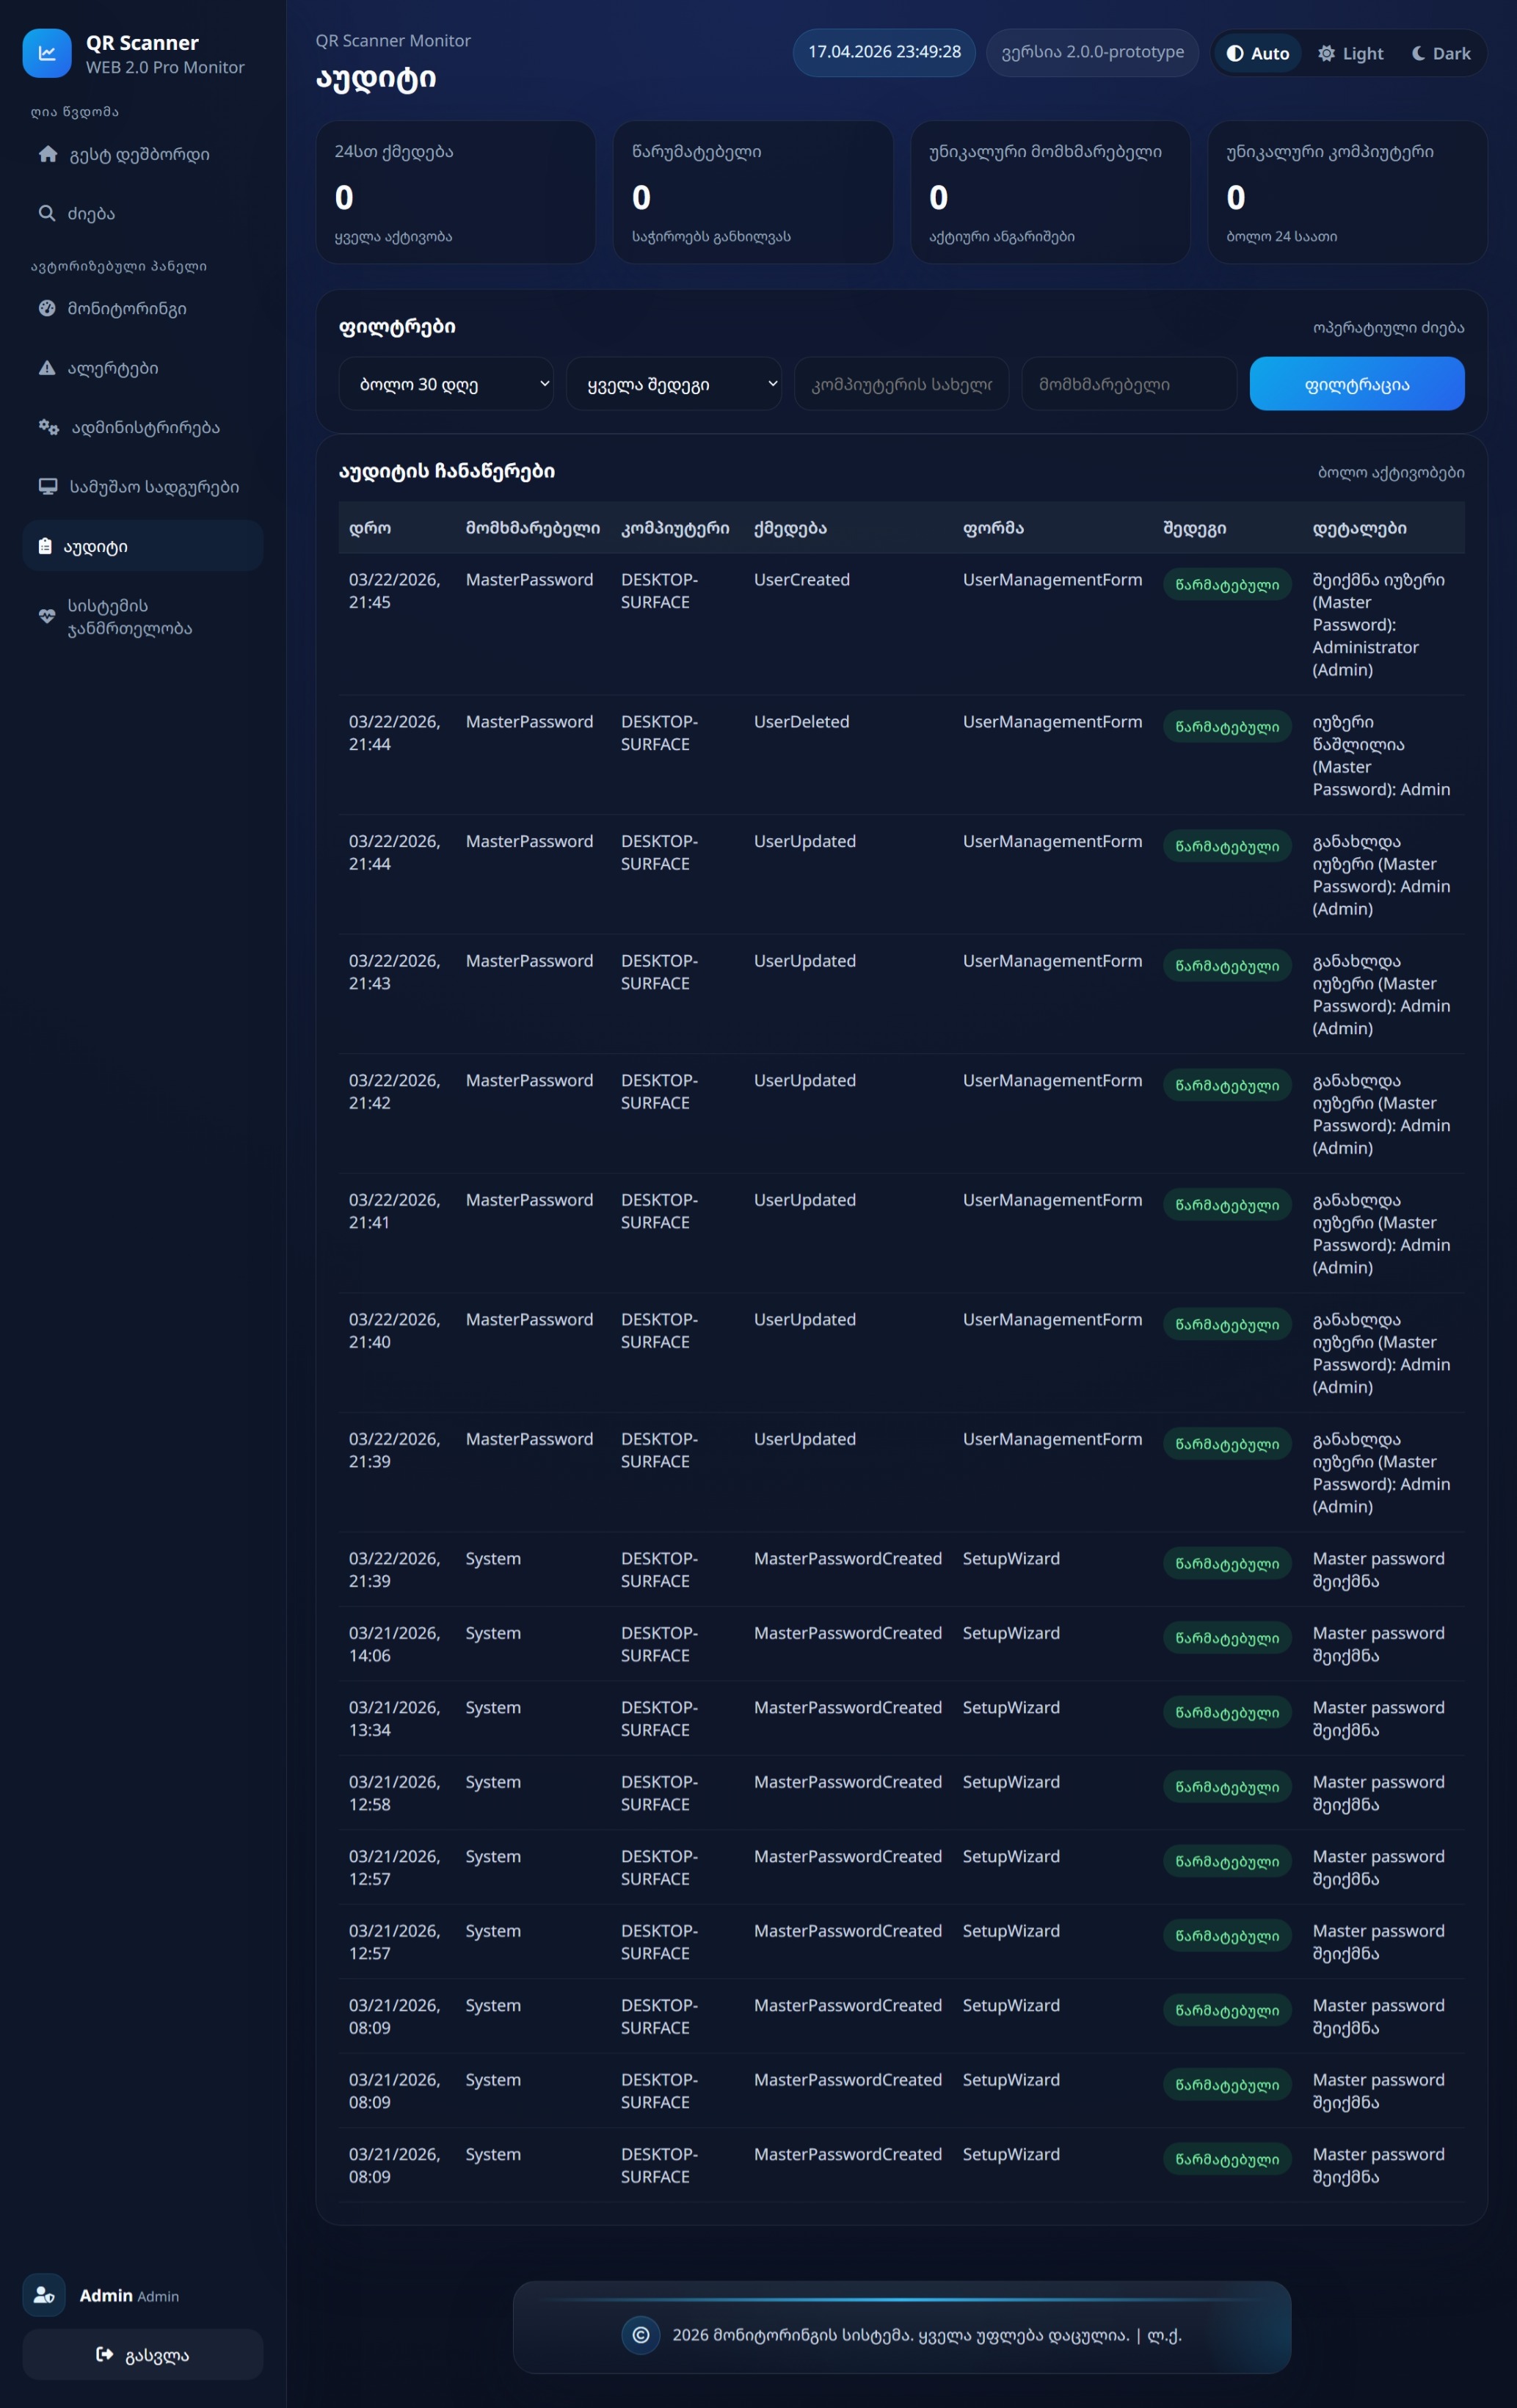1517x2408 pixels.
Task: Click UserUpdated in the 21:41 row
Action: (x=805, y=1200)
